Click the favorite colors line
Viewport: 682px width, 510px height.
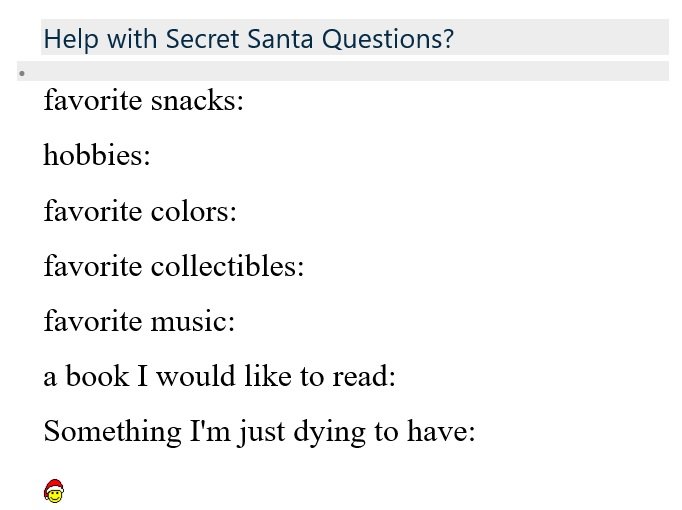(140, 211)
